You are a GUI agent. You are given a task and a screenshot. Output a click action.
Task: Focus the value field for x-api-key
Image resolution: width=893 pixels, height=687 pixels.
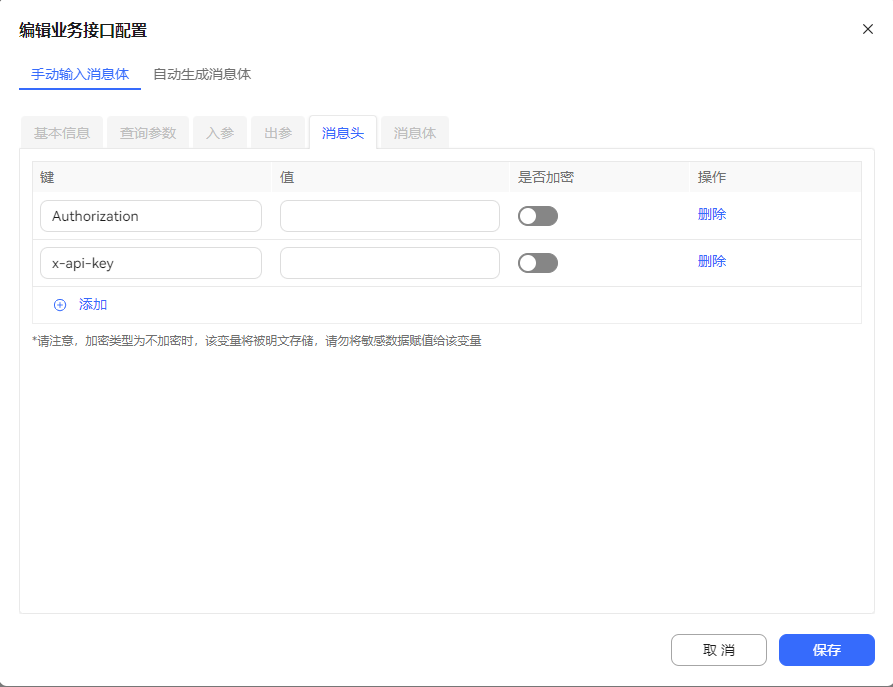coord(390,263)
